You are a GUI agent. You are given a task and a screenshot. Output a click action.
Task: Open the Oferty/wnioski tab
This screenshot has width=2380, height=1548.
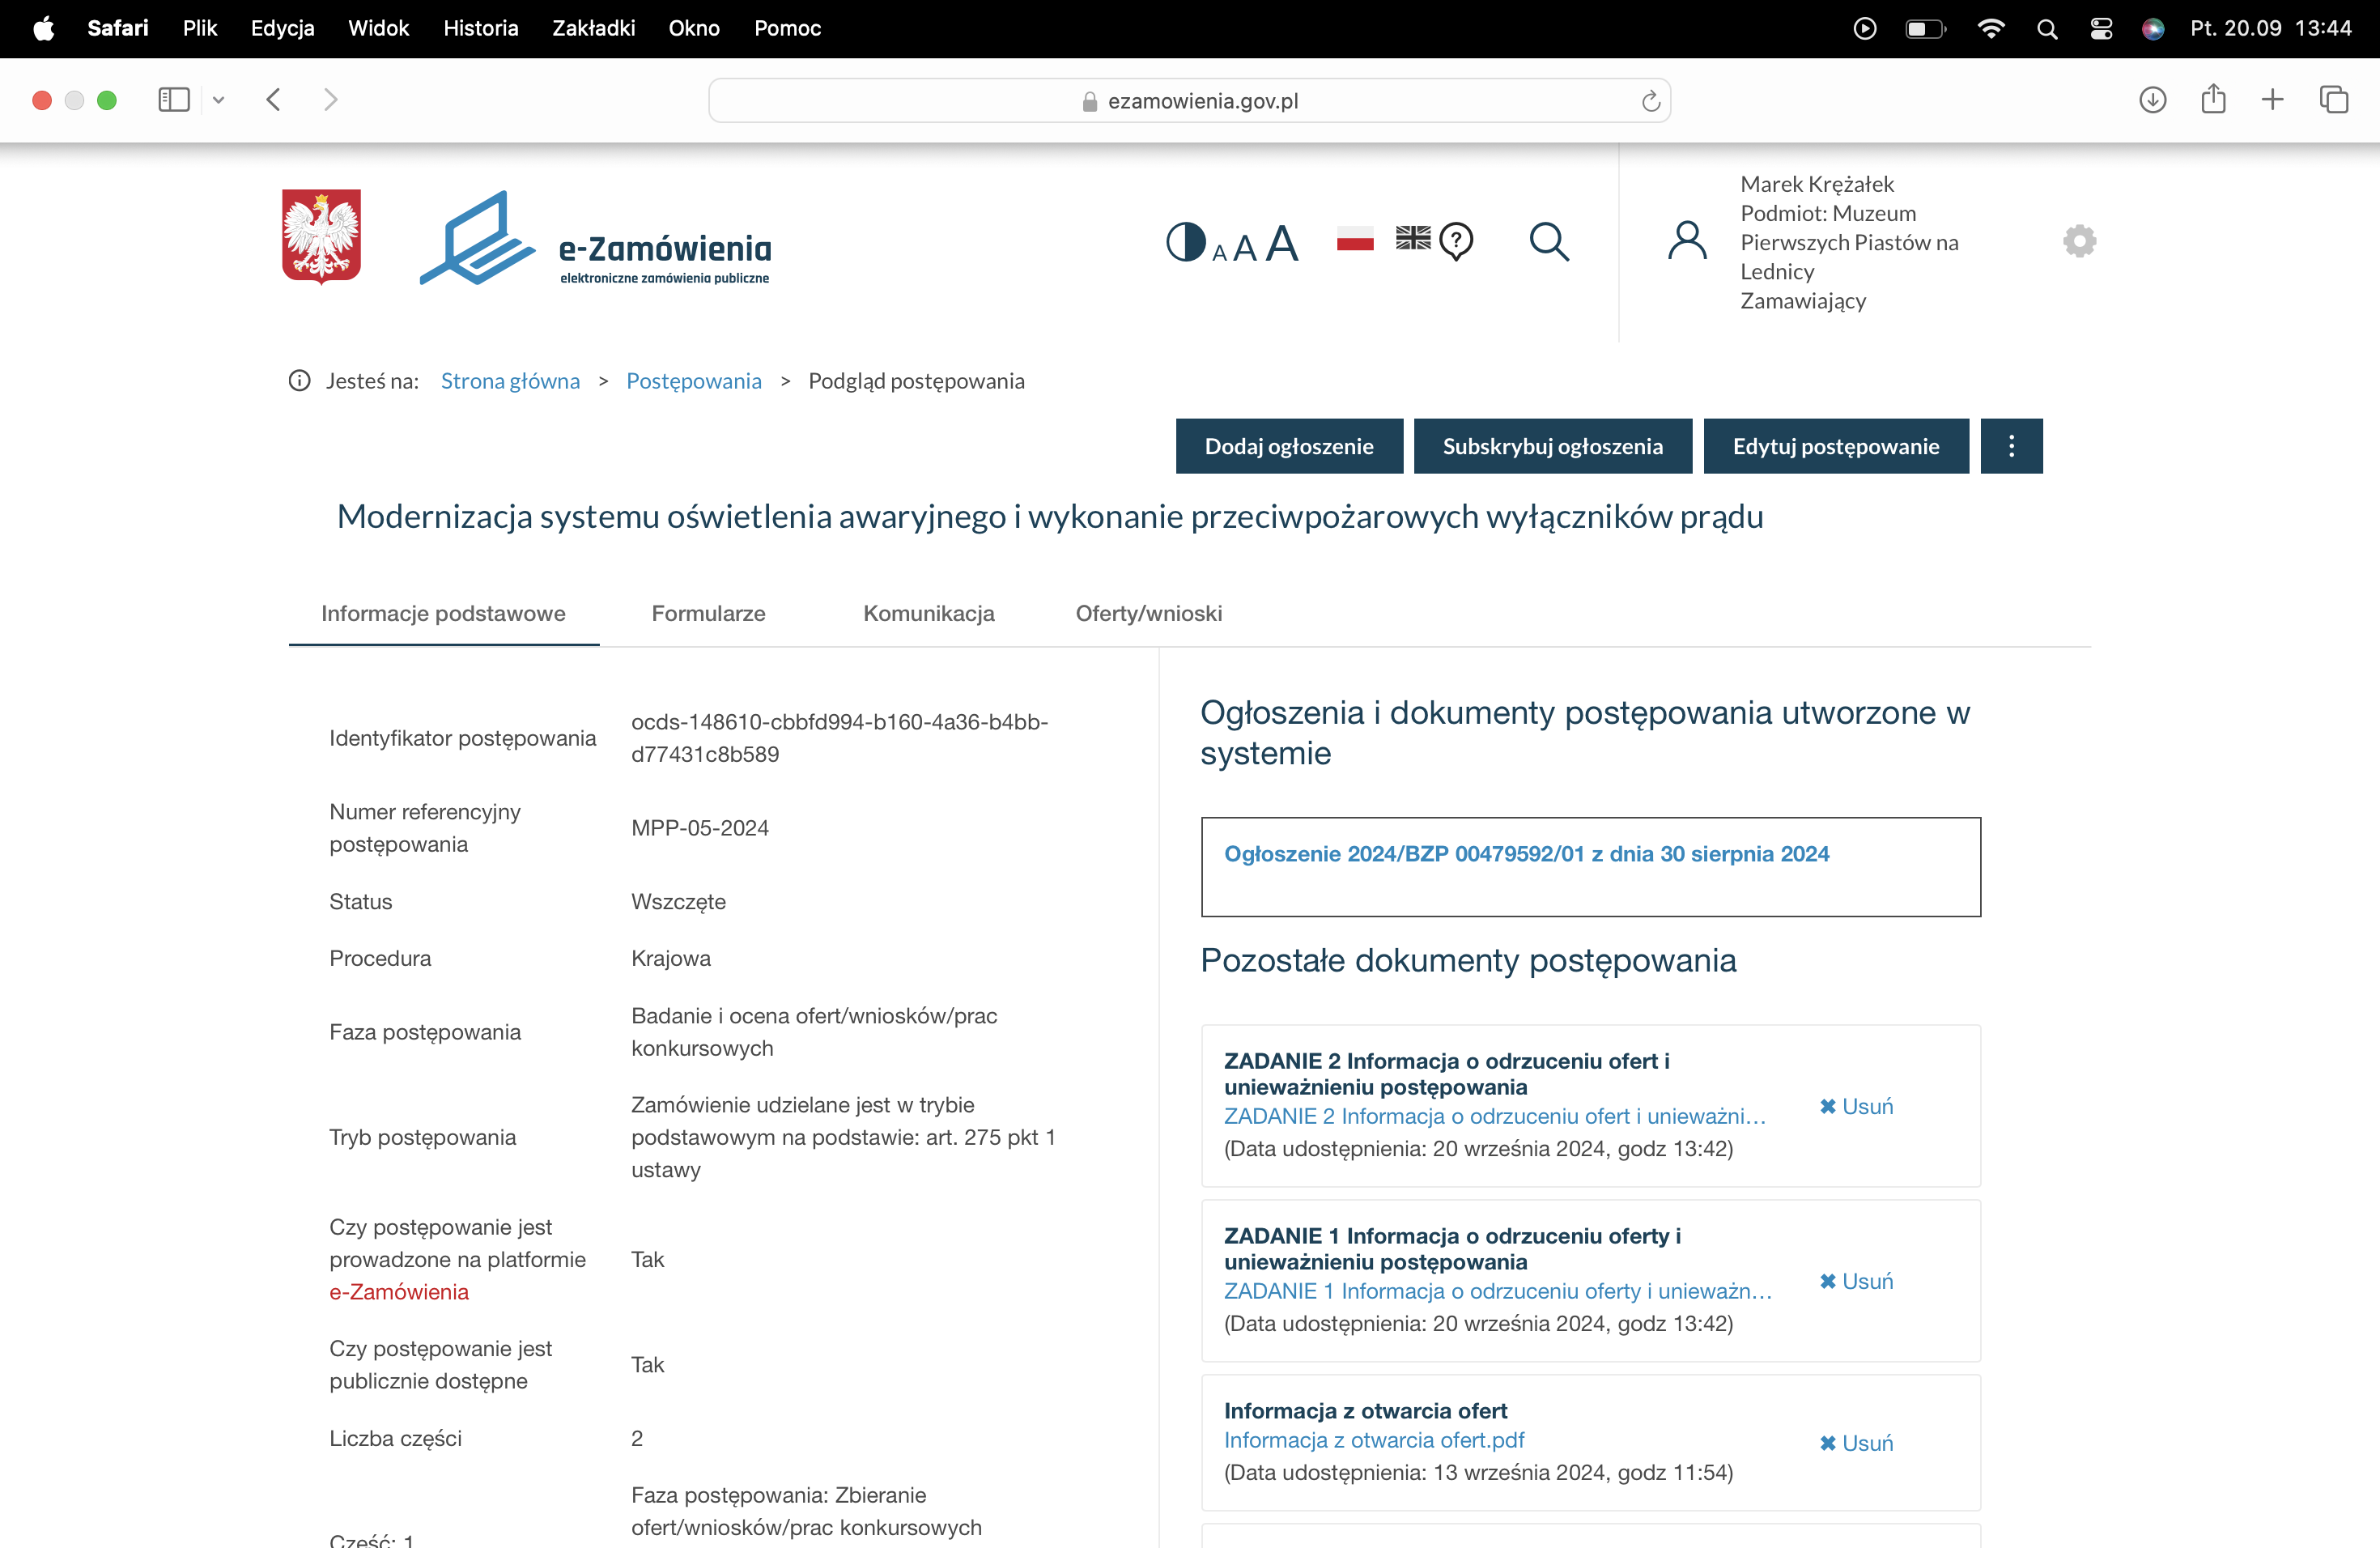point(1148,613)
